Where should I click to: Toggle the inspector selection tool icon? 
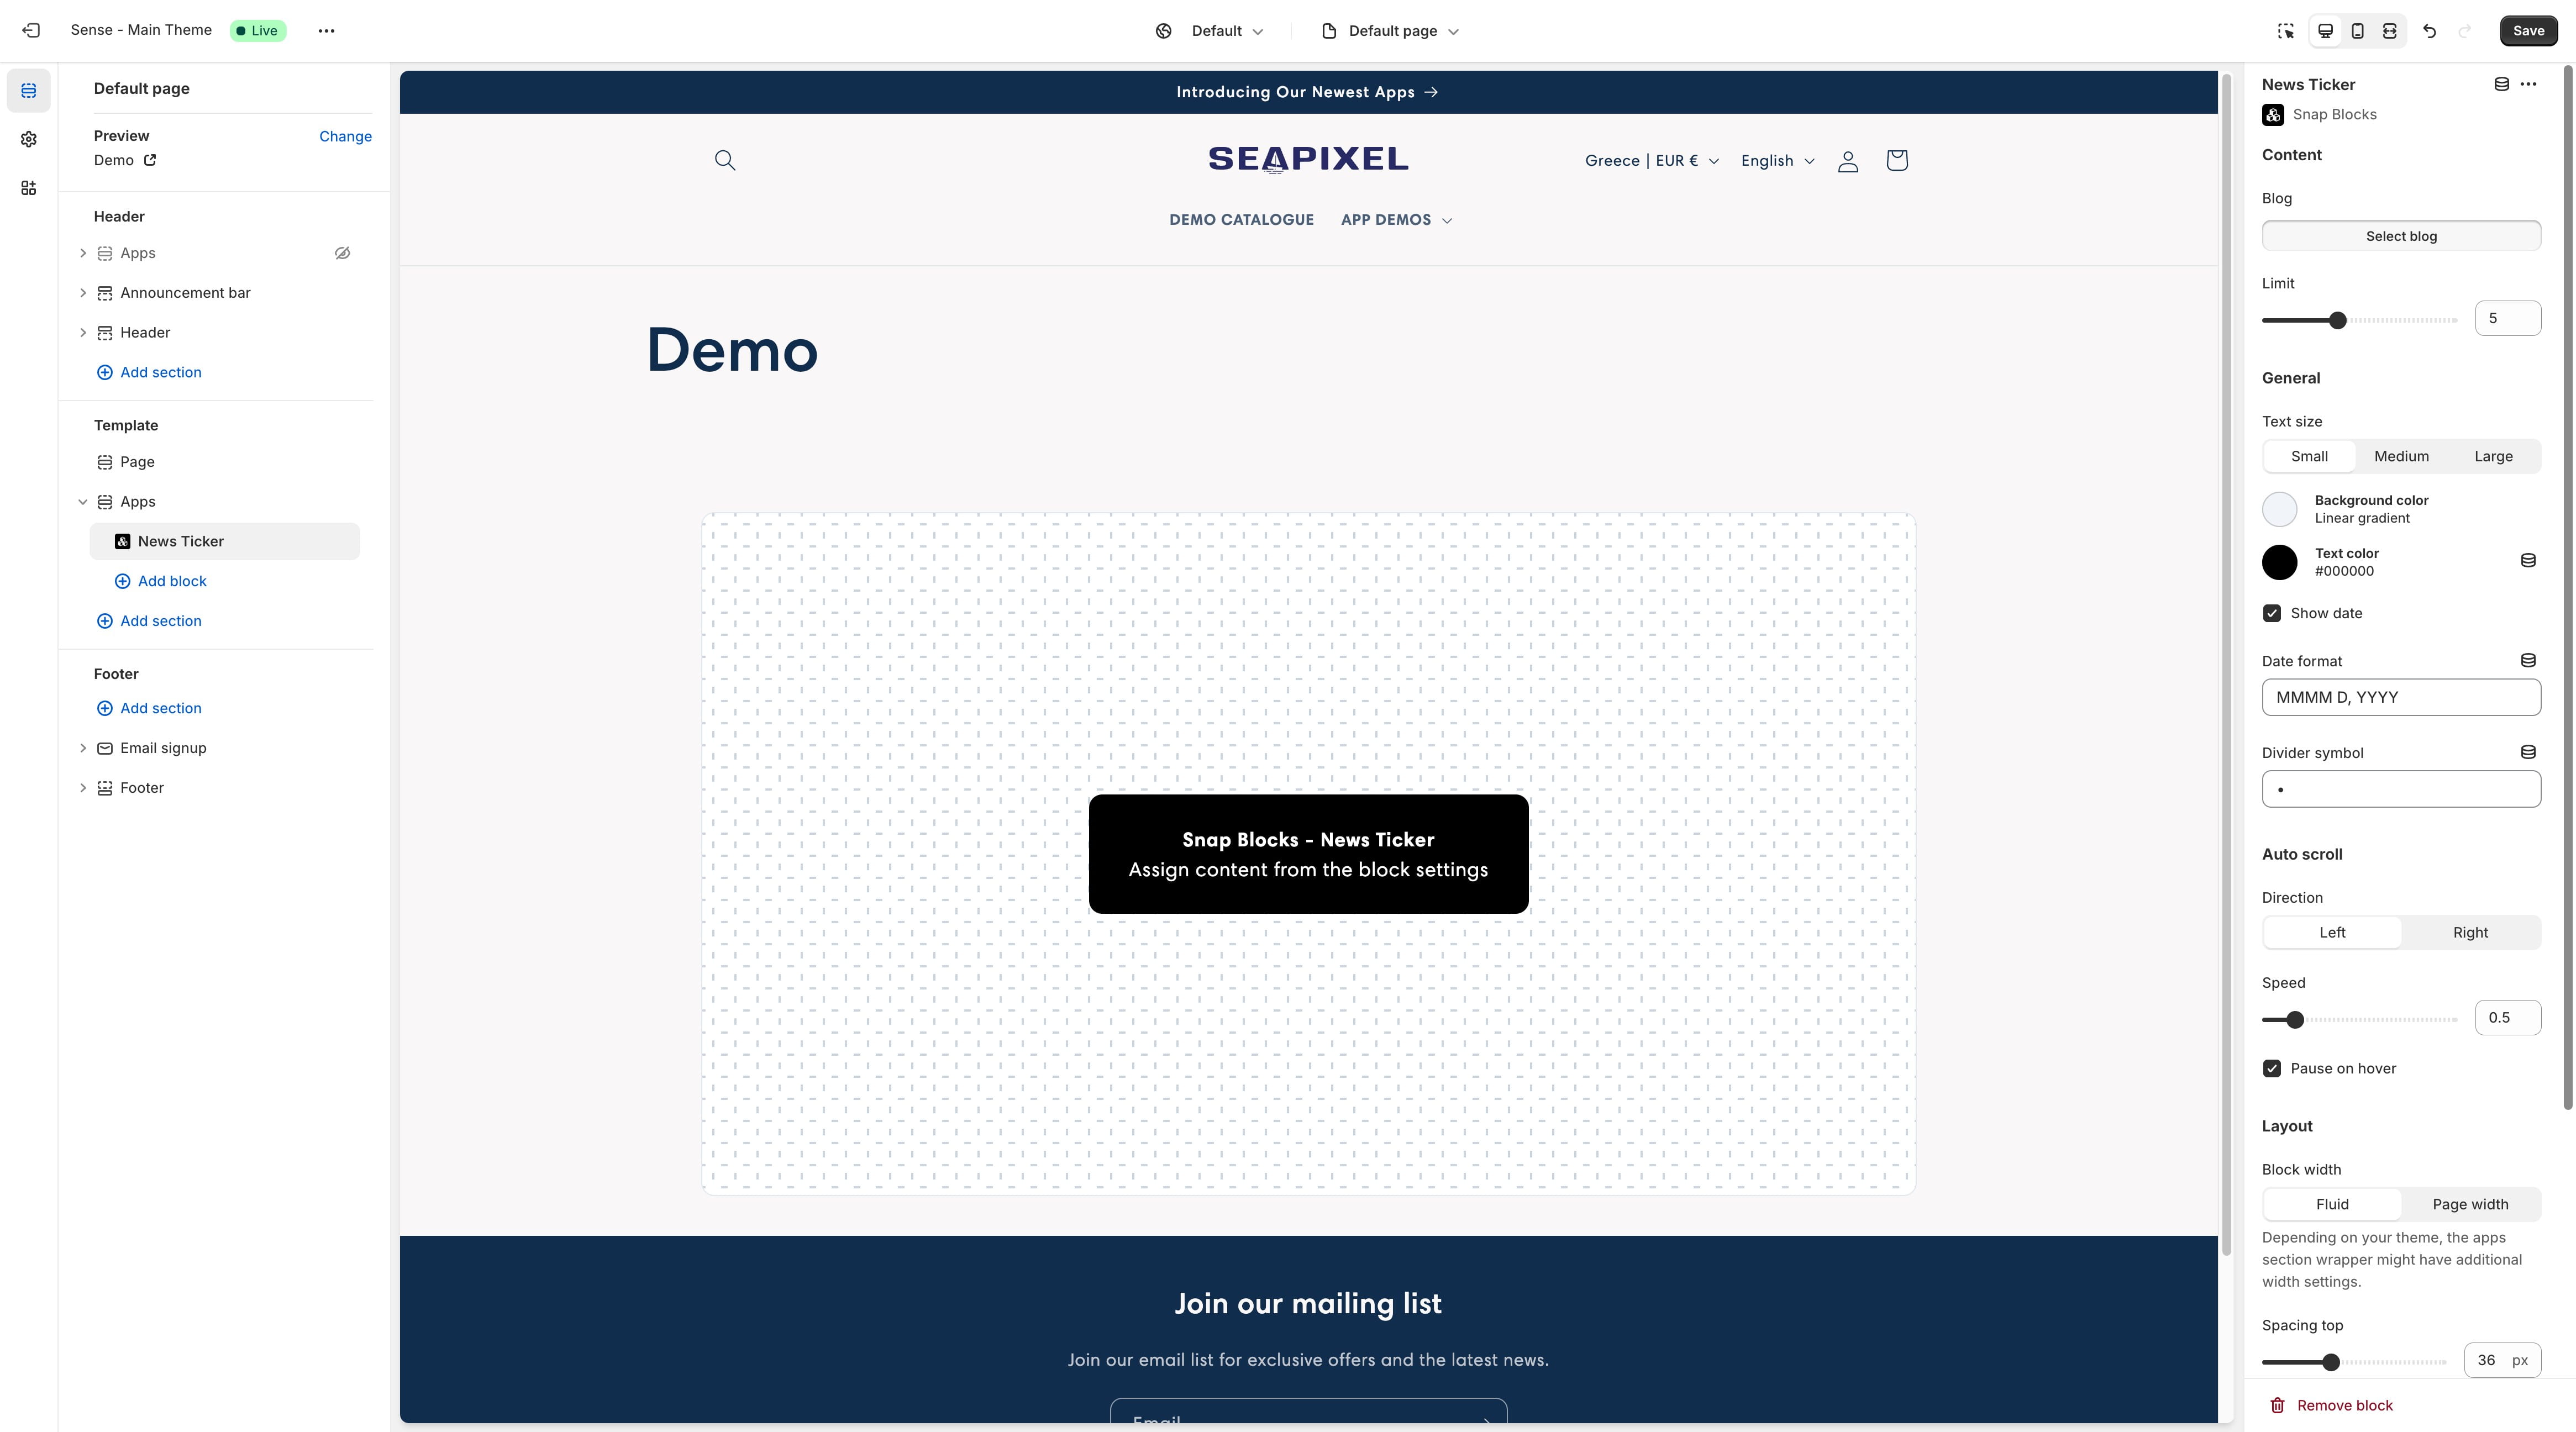[x=2286, y=31]
